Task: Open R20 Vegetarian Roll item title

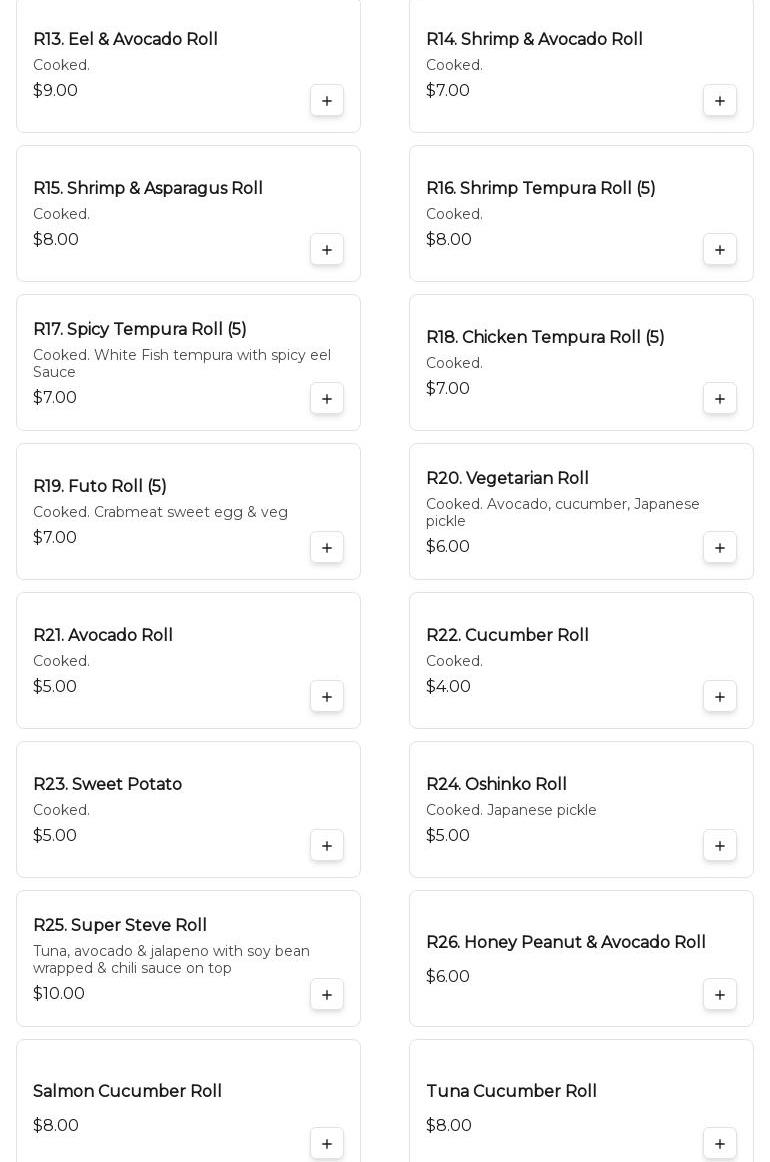Action: tap(507, 479)
